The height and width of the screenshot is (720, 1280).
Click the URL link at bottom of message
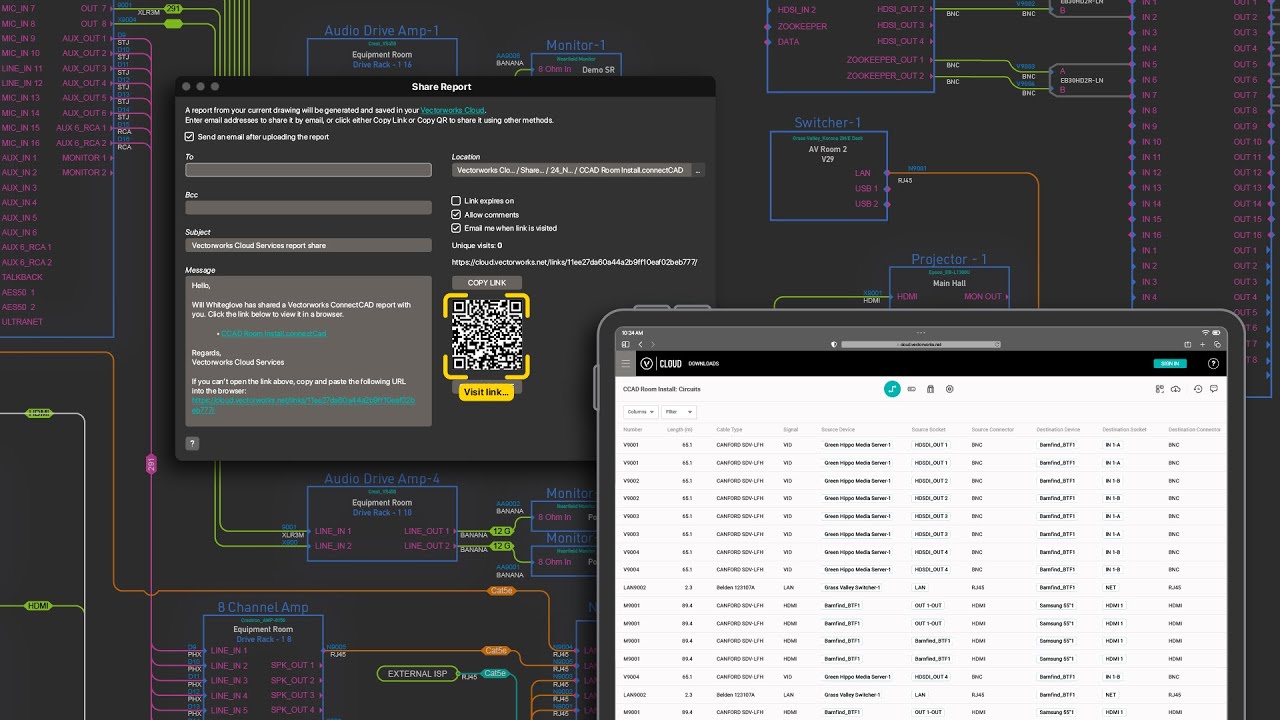click(x=303, y=404)
